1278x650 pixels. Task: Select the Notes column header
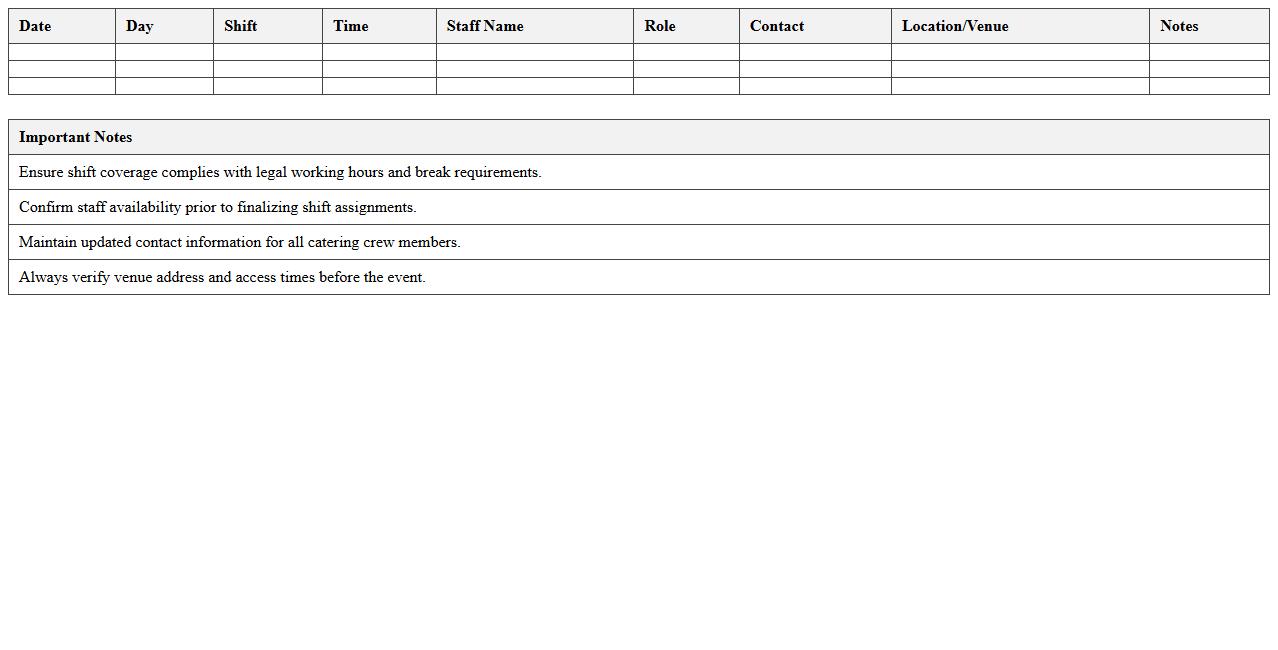click(x=1179, y=26)
